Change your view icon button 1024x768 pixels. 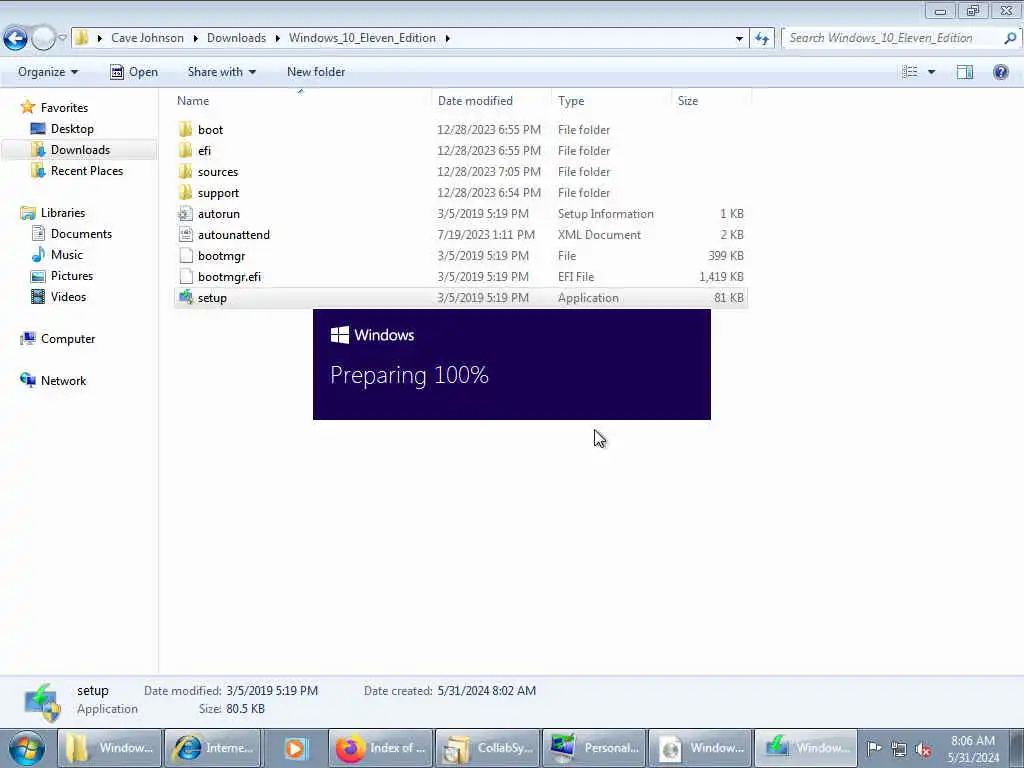(910, 72)
